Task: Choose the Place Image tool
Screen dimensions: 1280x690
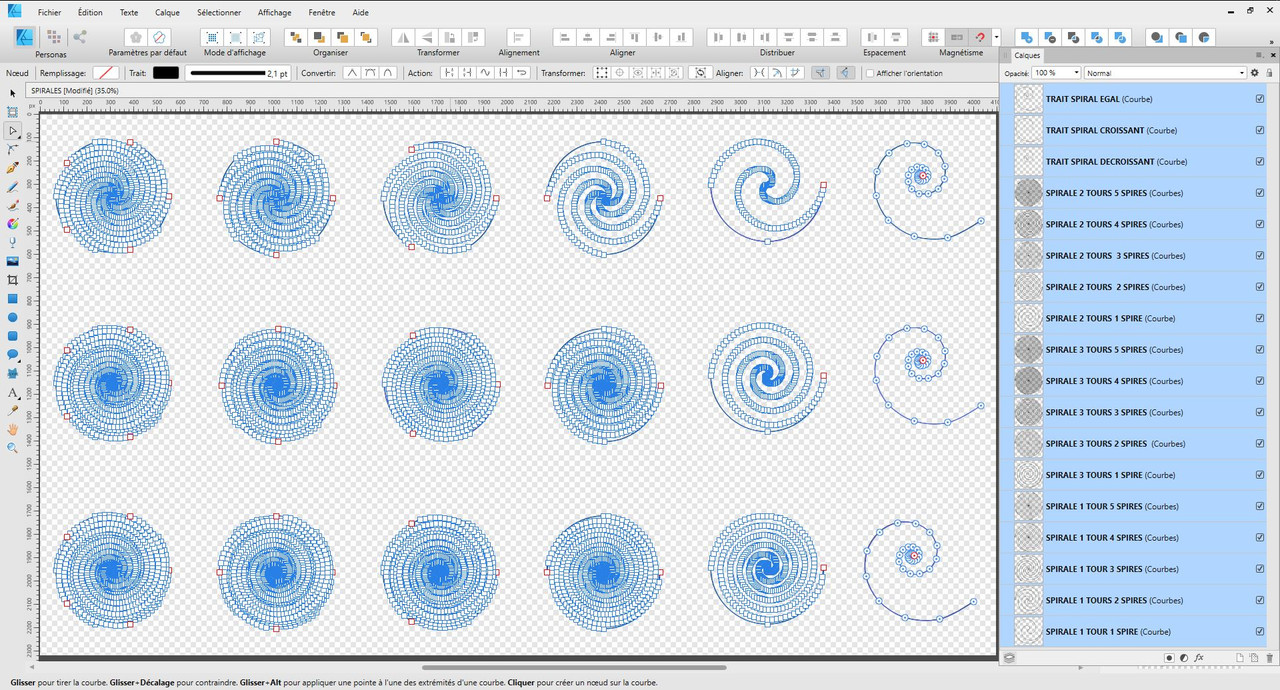Action: tap(13, 261)
